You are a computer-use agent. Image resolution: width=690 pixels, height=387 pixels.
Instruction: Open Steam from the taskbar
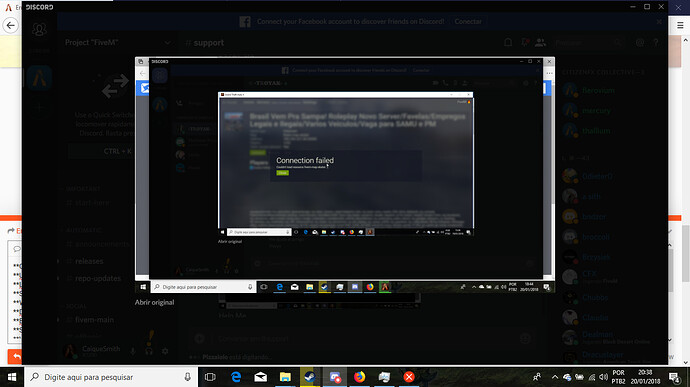click(x=310, y=377)
